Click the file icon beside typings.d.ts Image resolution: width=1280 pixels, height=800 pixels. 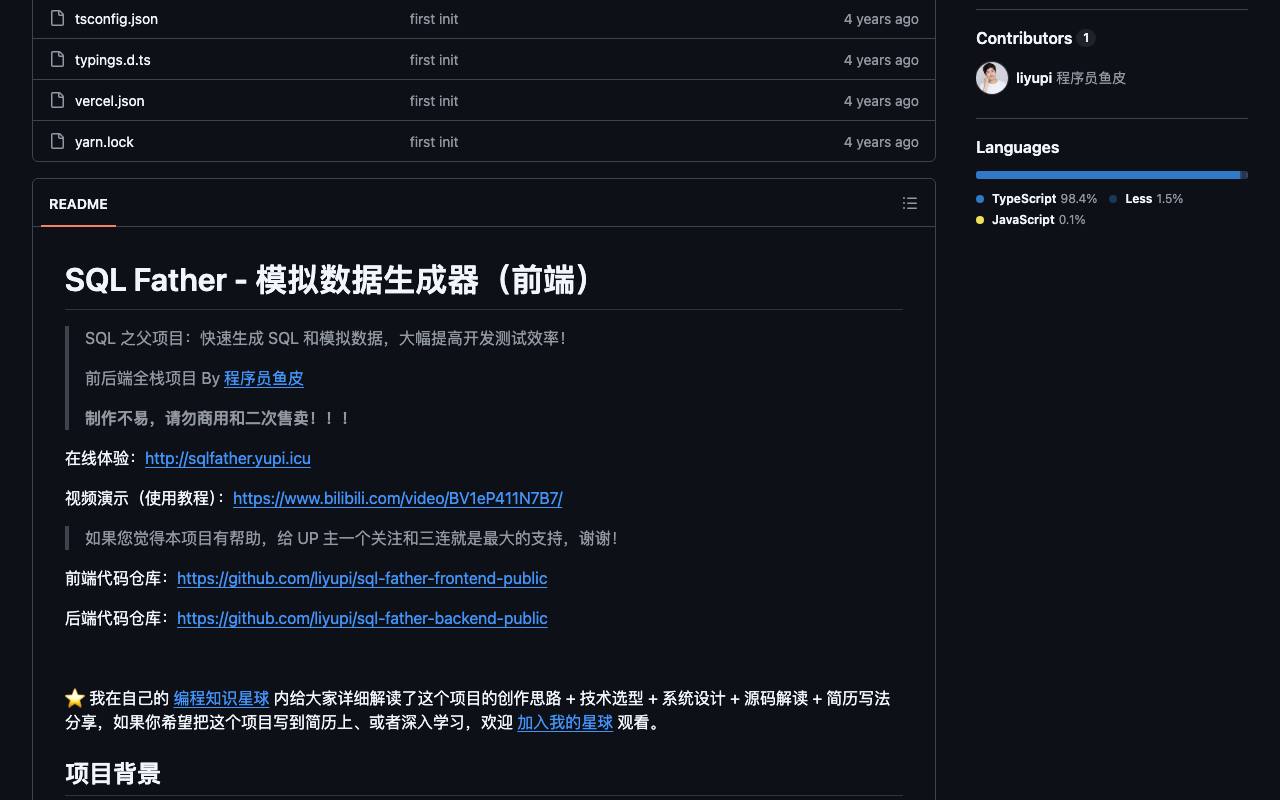(57, 59)
